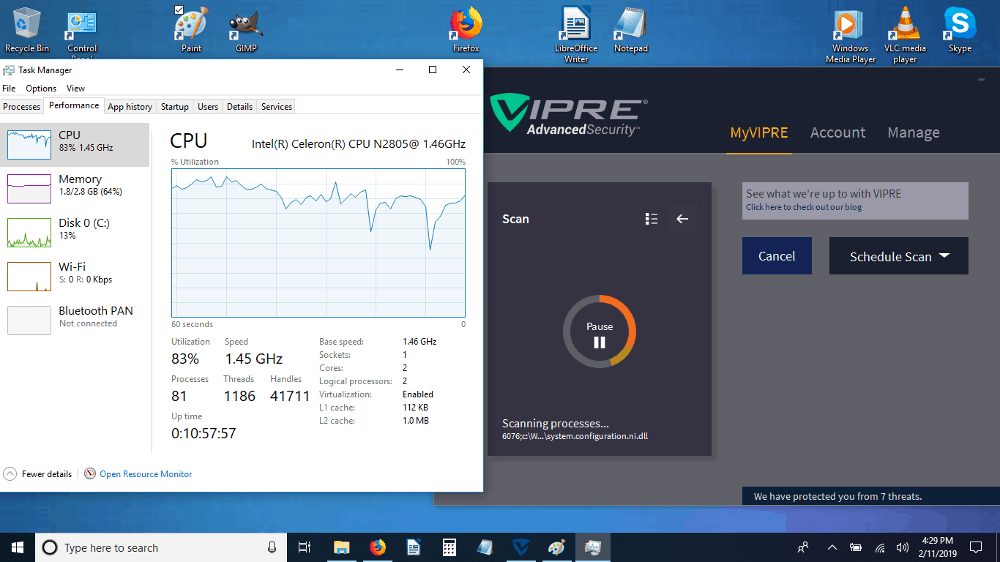1000x562 pixels.
Task: Click the 'We have protected you from 7 threats' bar
Action: click(x=871, y=496)
